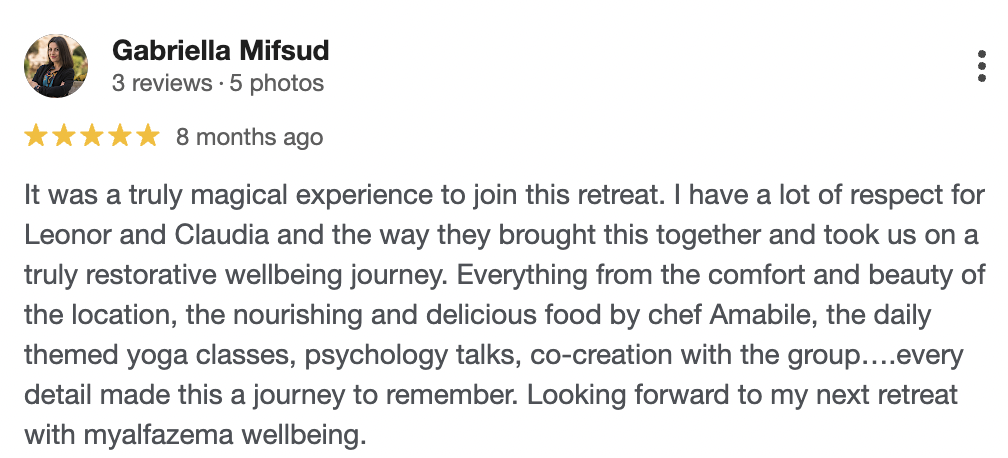Select the third gold rating star
The width and height of the screenshot is (1008, 458).
pos(92,136)
